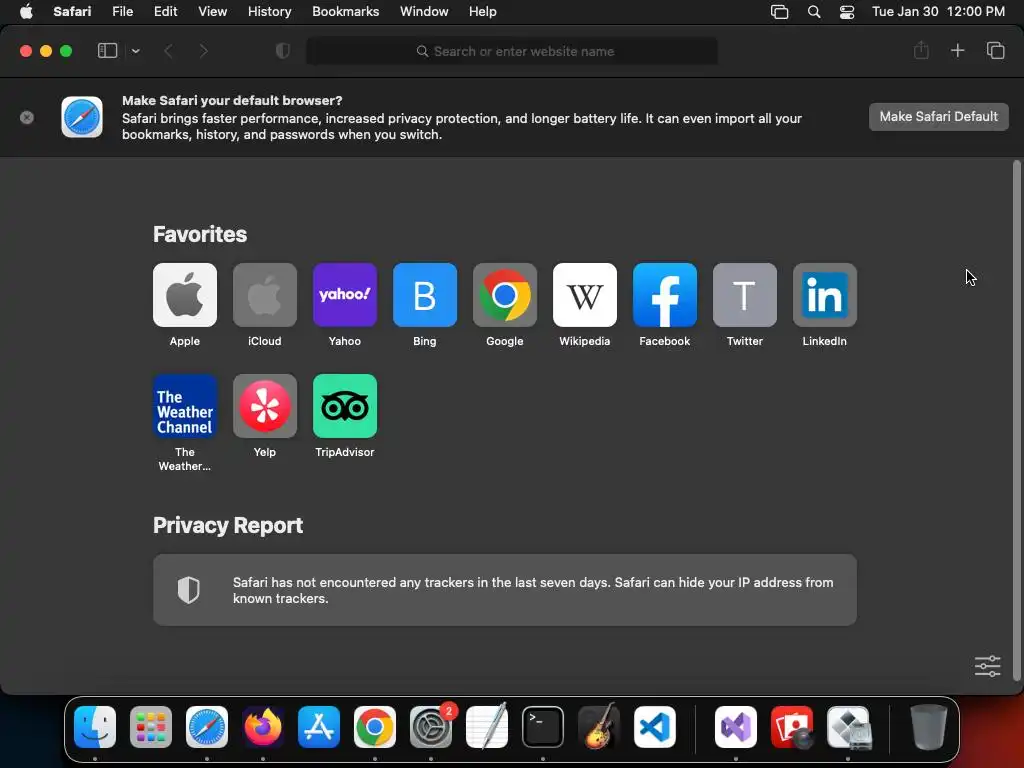Open the Apple favorite
Screen dimensions: 1024x768
click(x=185, y=295)
